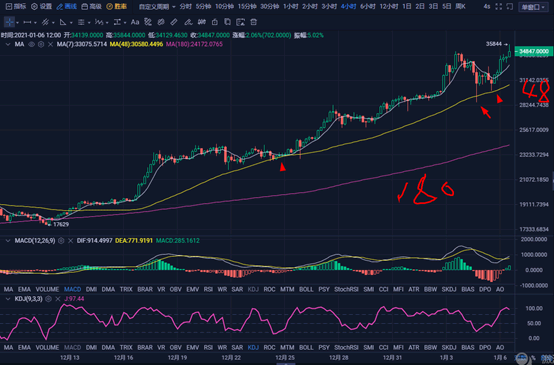The image size is (554, 365).
Task: Remove the MA indicator with its X
Action: coord(50,44)
